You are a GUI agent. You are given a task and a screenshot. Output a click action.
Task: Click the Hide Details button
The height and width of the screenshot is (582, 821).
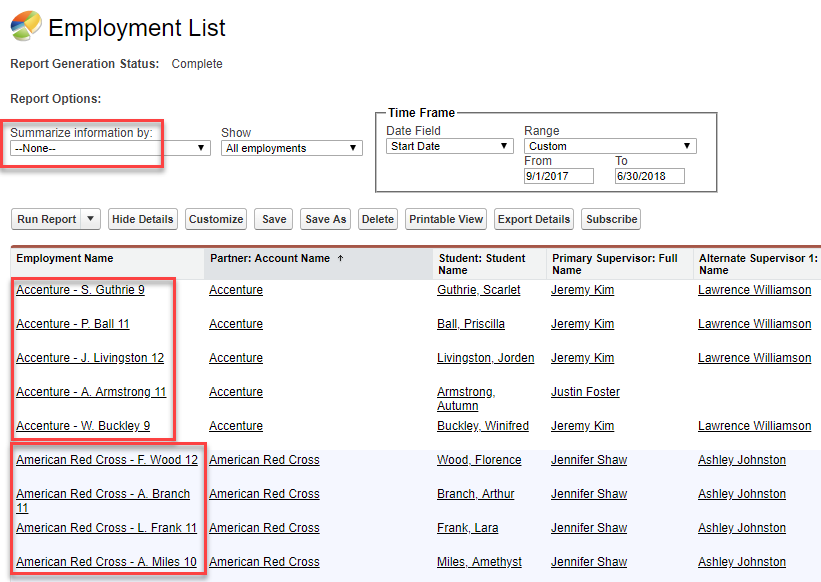(x=142, y=219)
